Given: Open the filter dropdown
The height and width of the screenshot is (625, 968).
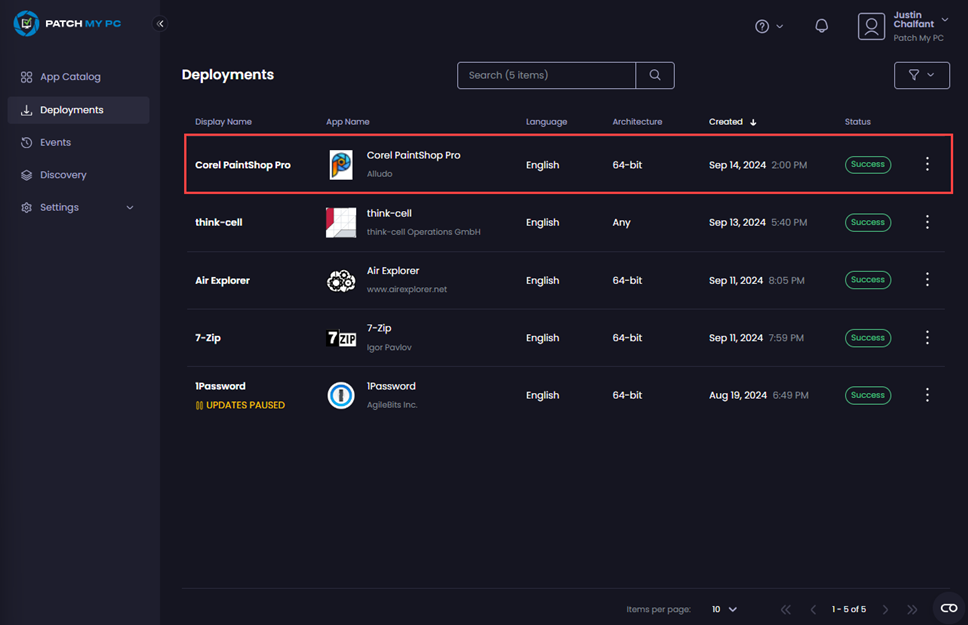Looking at the screenshot, I should 921,75.
